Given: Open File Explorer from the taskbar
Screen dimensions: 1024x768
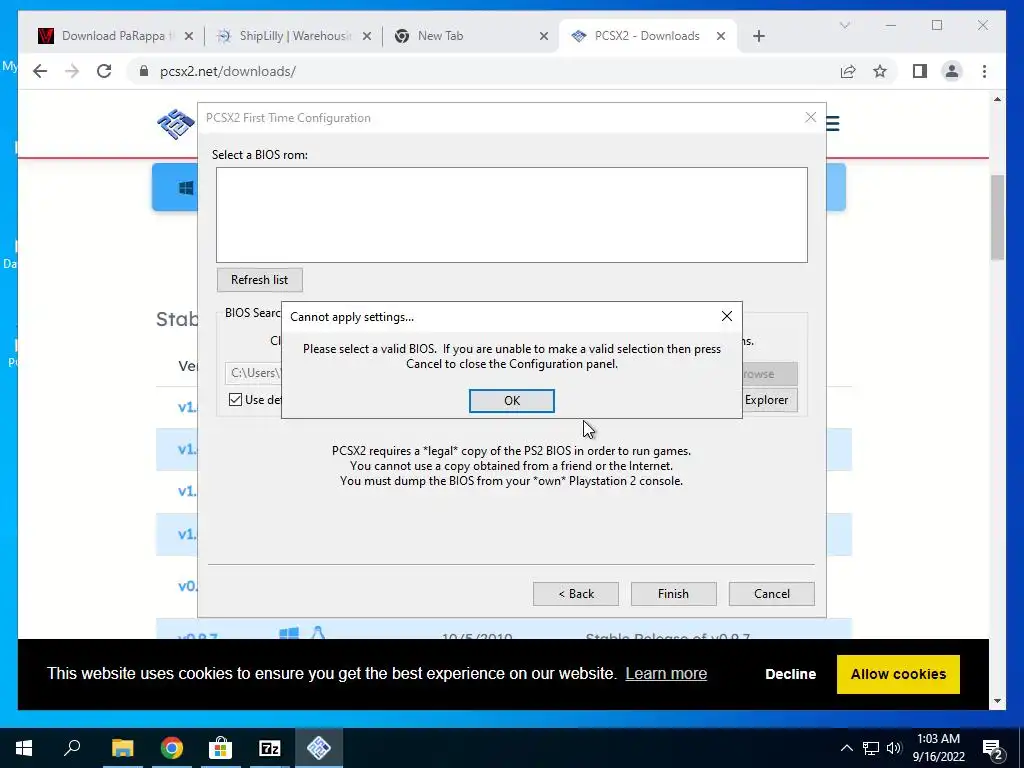Looking at the screenshot, I should (122, 748).
